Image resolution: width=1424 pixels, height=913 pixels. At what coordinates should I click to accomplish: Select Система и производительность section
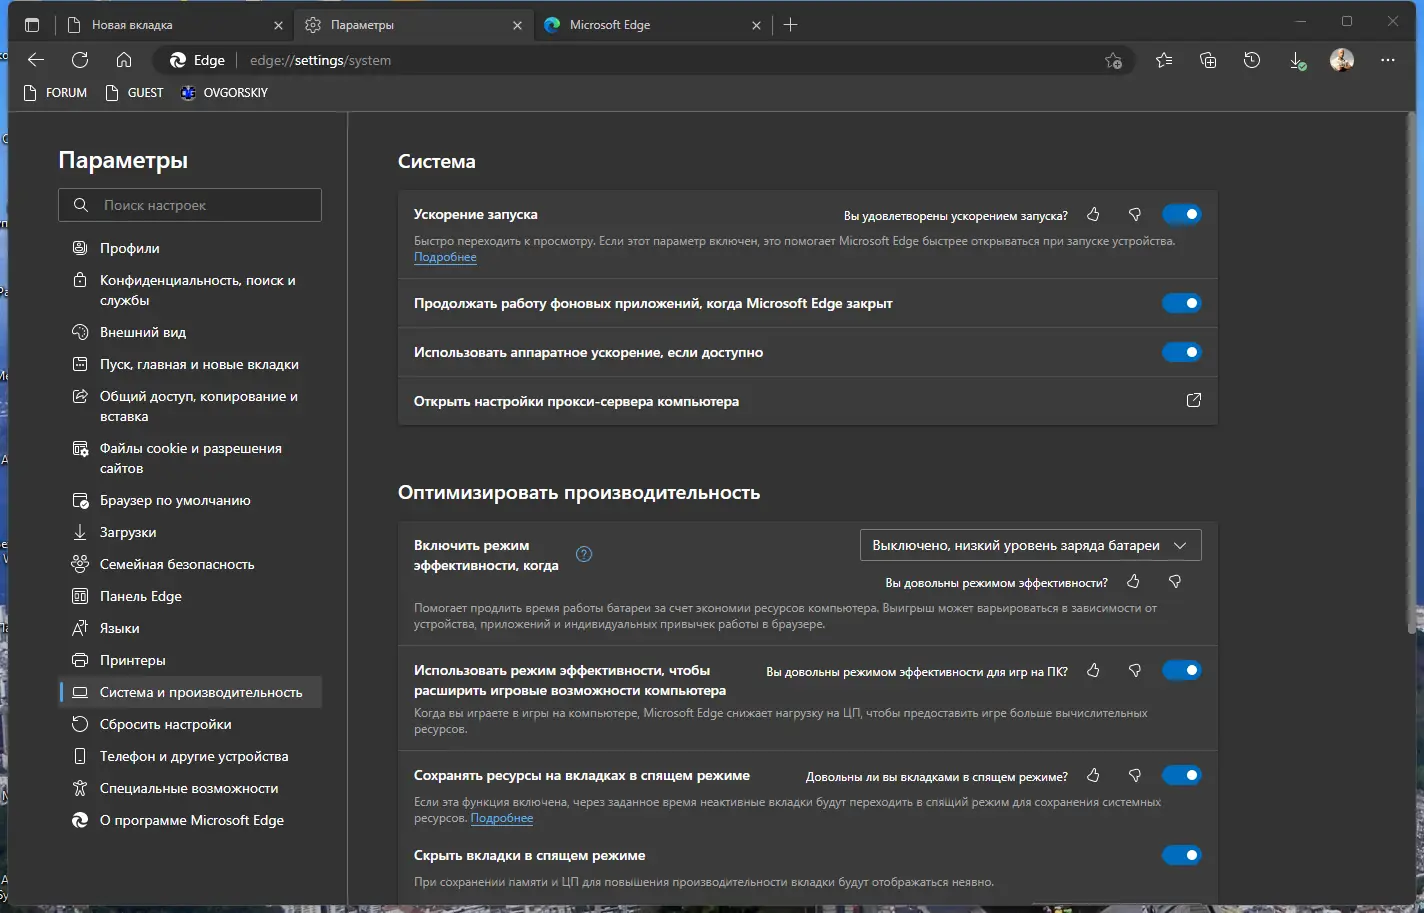(190, 692)
